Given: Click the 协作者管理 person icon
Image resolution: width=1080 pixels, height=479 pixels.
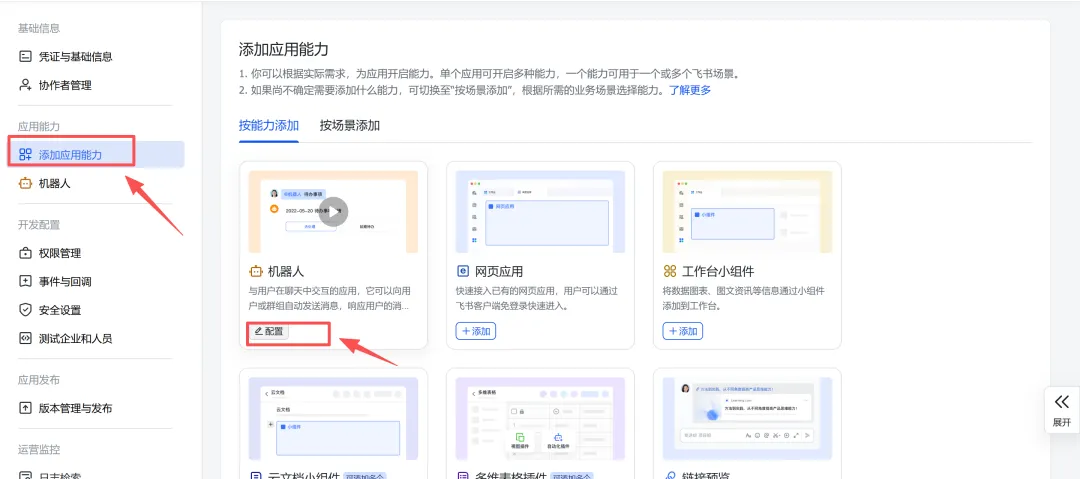Looking at the screenshot, I should (x=25, y=85).
